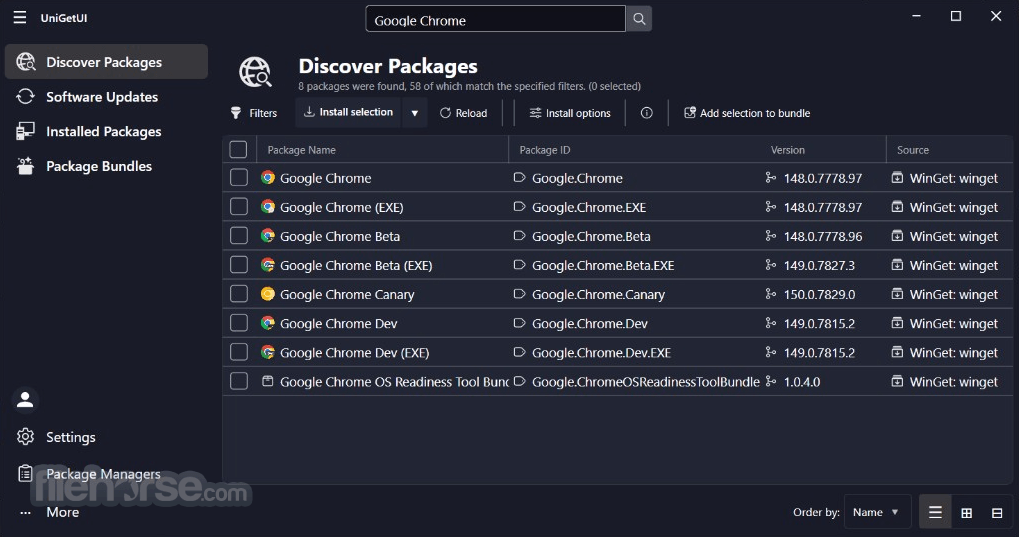
Task: Click WinGet: winget in Chrome Dev row
Action: coord(953,324)
